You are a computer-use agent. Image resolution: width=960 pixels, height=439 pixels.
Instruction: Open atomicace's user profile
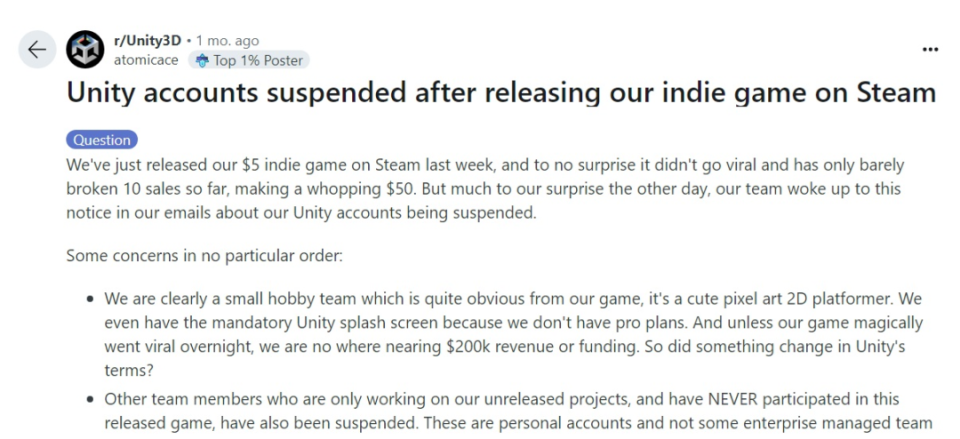(146, 60)
